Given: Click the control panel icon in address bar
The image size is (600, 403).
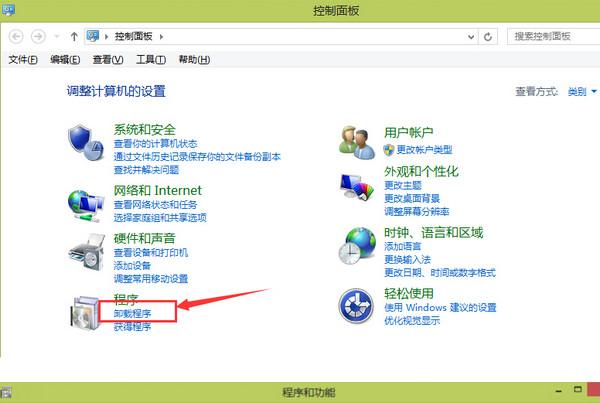Looking at the screenshot, I should click(x=93, y=36).
